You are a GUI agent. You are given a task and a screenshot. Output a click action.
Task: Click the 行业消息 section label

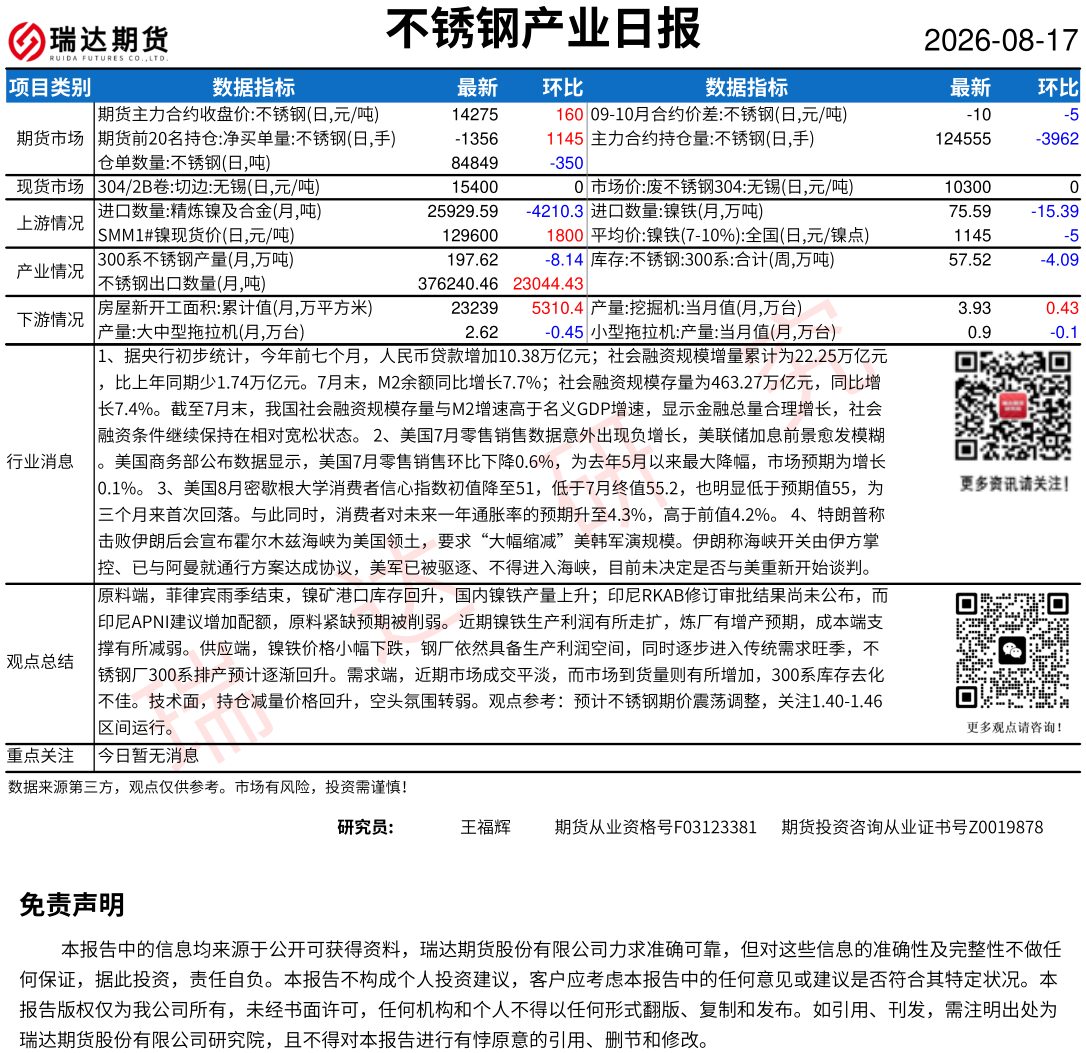[40, 461]
